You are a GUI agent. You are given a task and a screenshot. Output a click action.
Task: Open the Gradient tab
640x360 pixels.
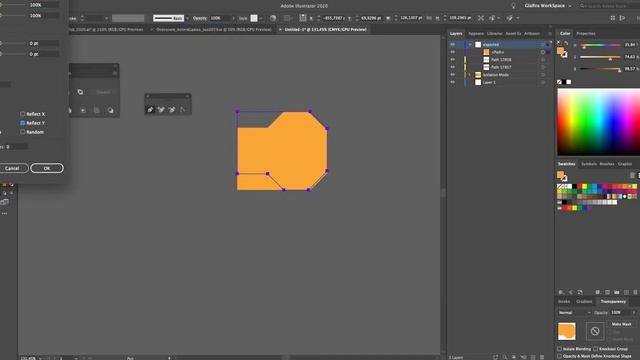[x=584, y=301]
